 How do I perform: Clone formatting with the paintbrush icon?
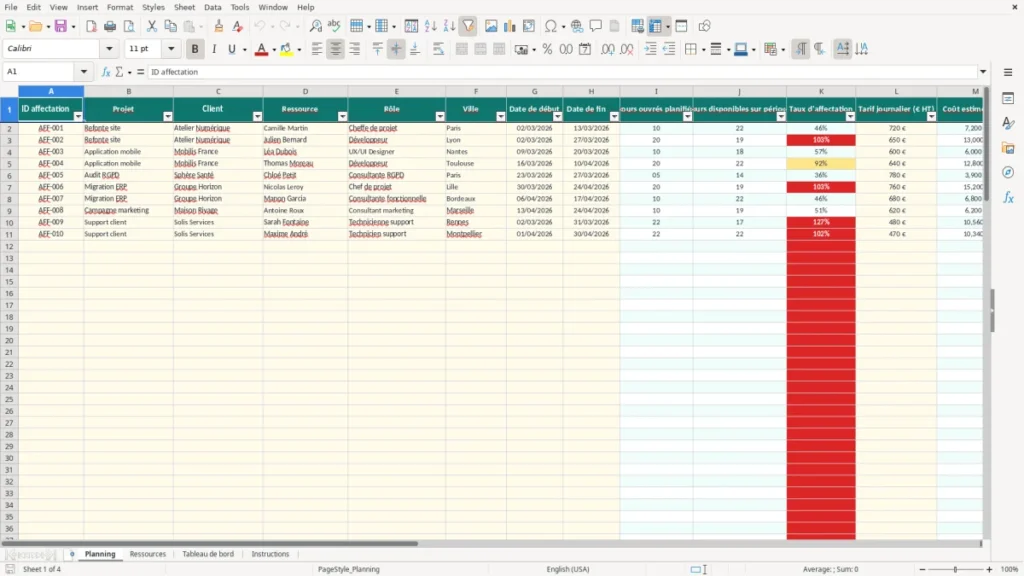[x=219, y=26]
